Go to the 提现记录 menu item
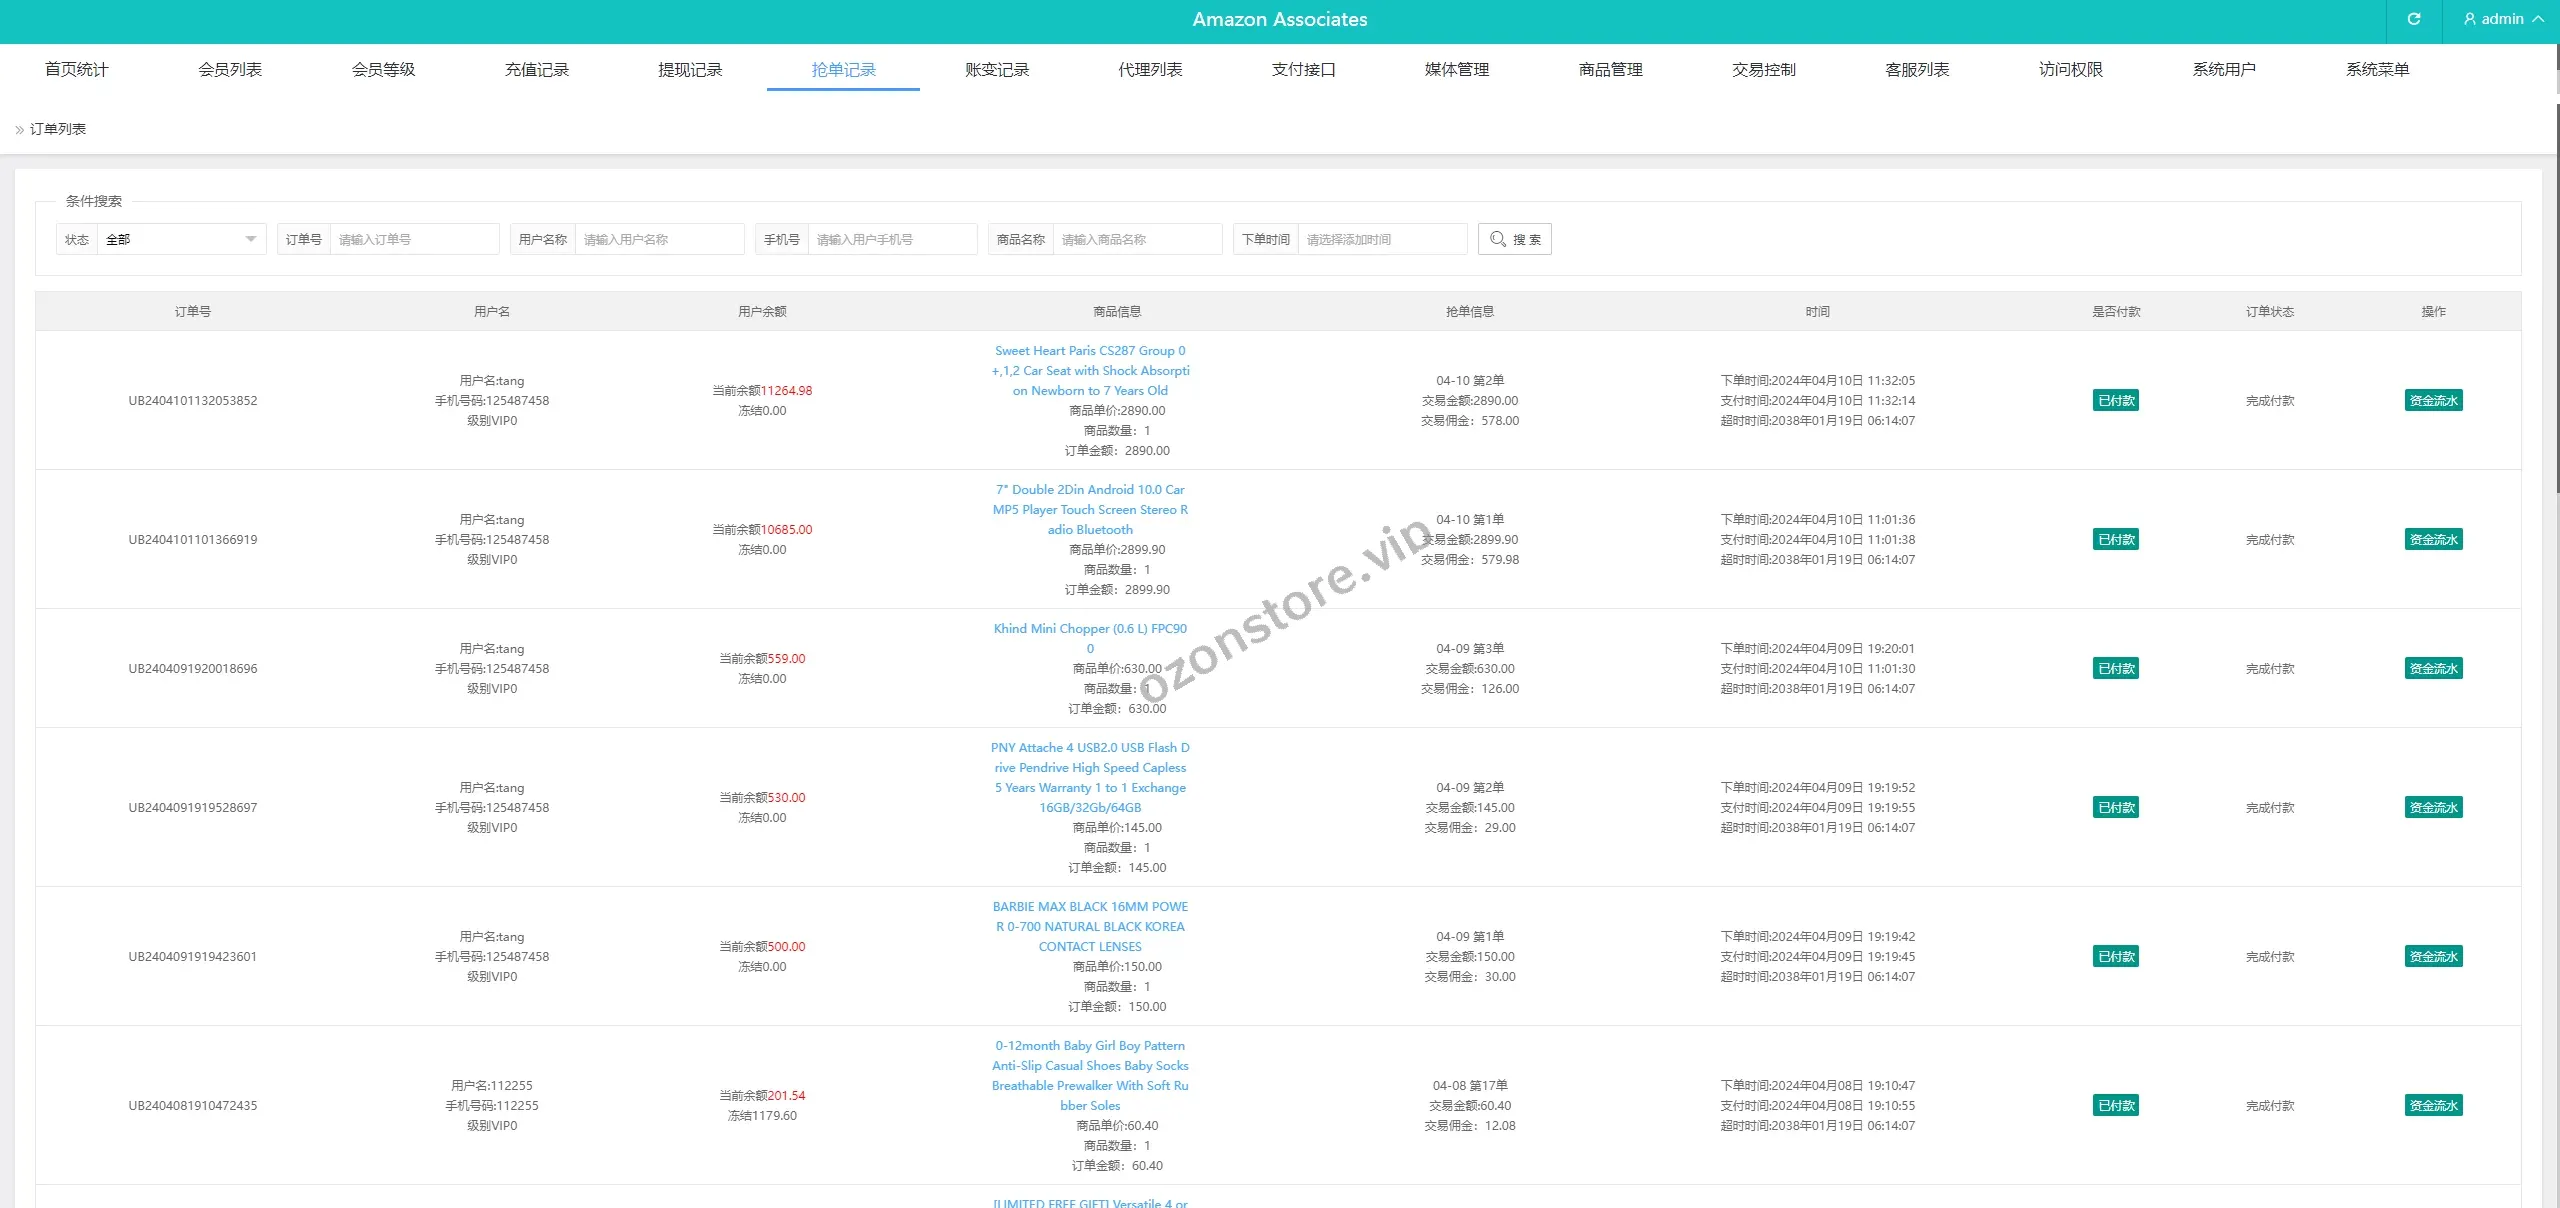The width and height of the screenshot is (2560, 1208). [x=690, y=69]
